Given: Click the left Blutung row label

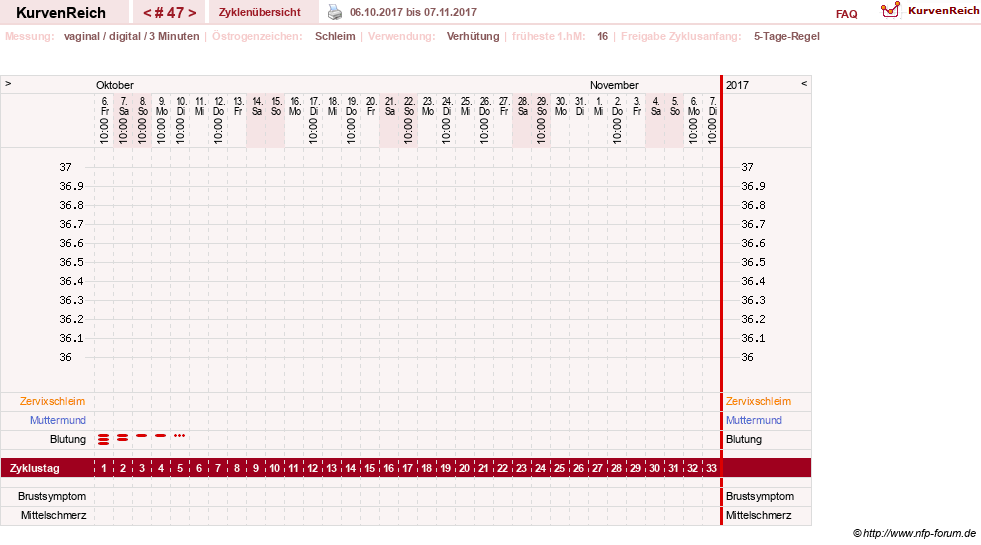Looking at the screenshot, I should [68, 439].
